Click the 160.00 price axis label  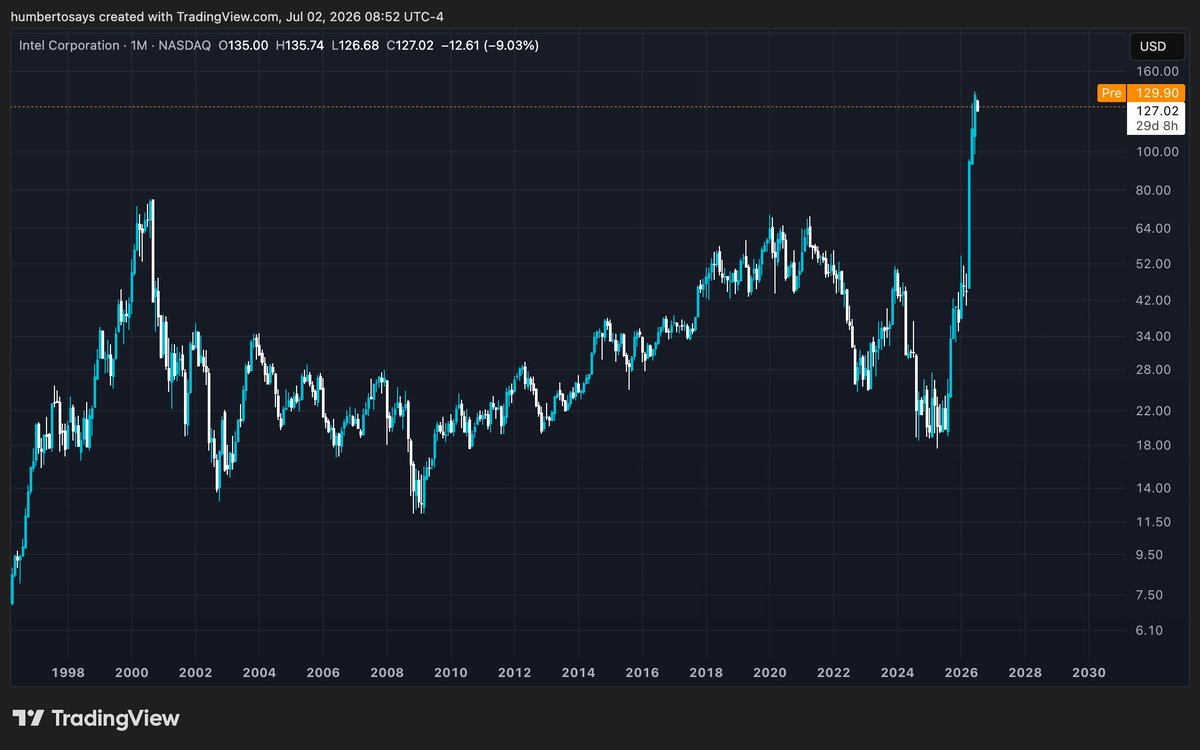pos(1156,72)
